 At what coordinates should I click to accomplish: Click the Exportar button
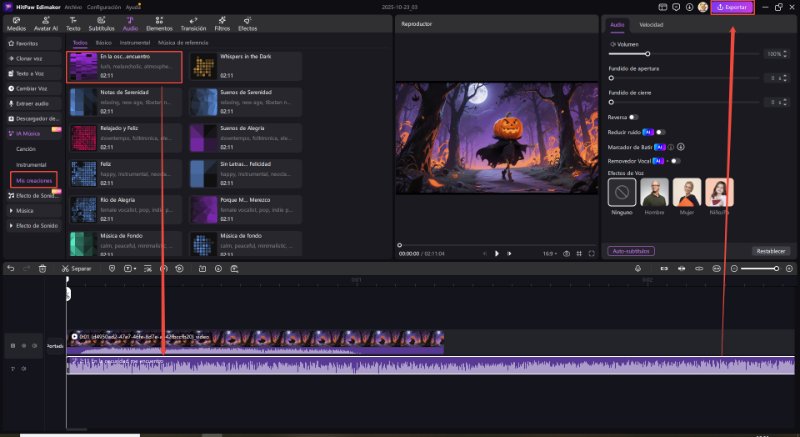[732, 7]
